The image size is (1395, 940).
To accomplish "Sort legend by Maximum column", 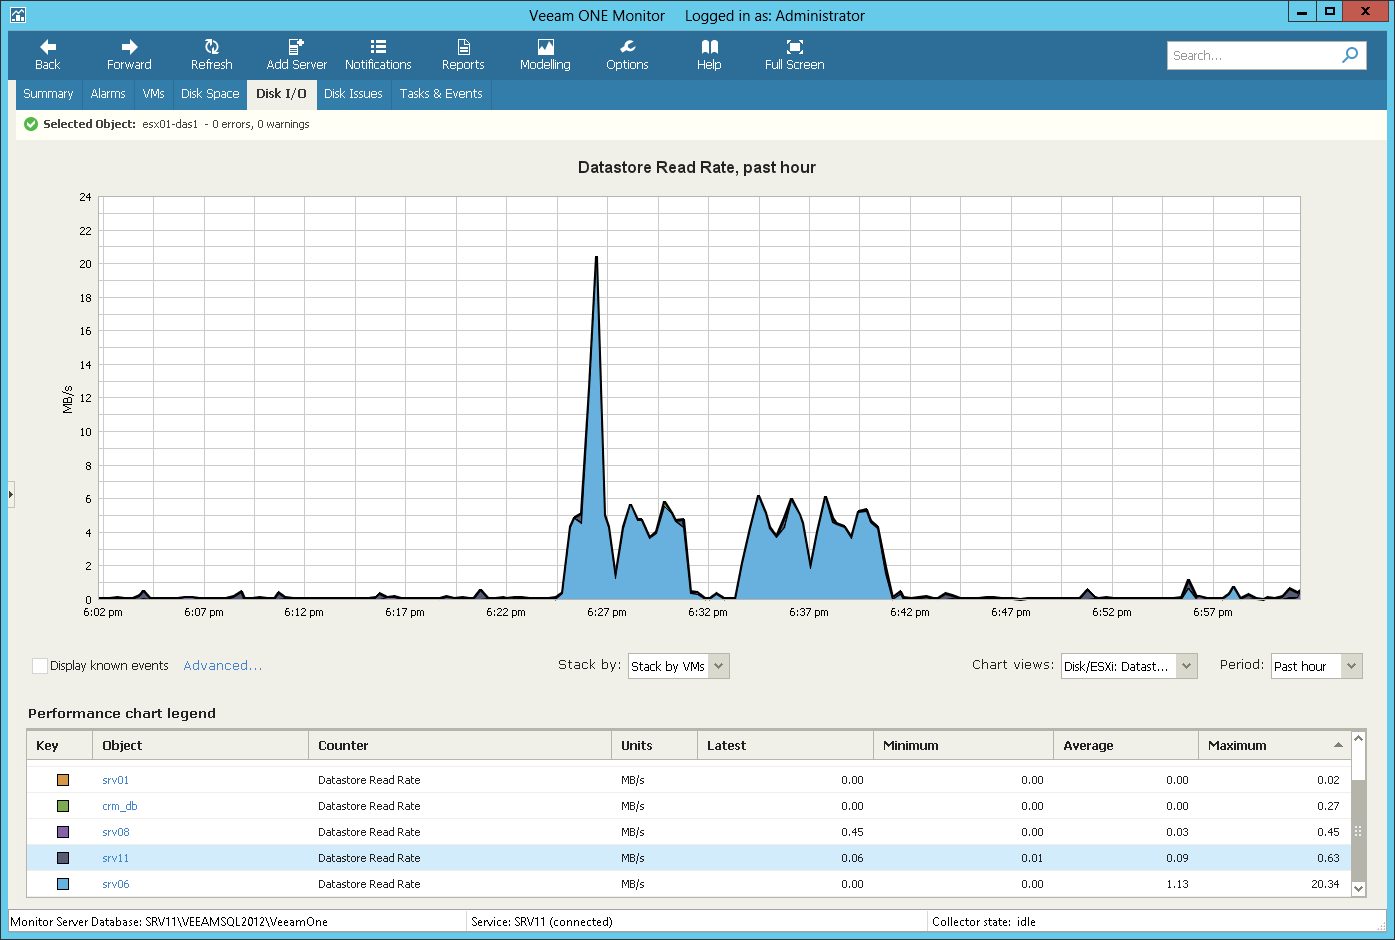I will pyautogui.click(x=1274, y=745).
